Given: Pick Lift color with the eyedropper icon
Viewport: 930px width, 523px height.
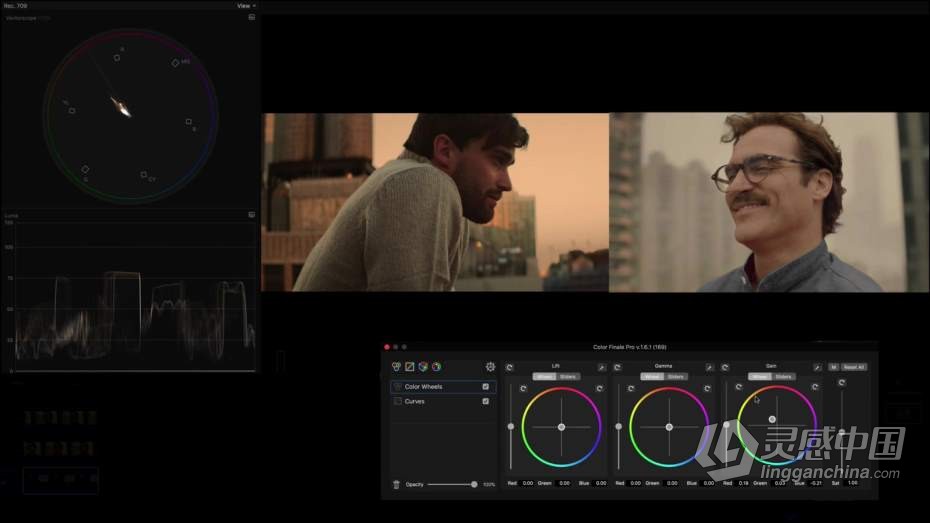Looking at the screenshot, I should point(601,368).
